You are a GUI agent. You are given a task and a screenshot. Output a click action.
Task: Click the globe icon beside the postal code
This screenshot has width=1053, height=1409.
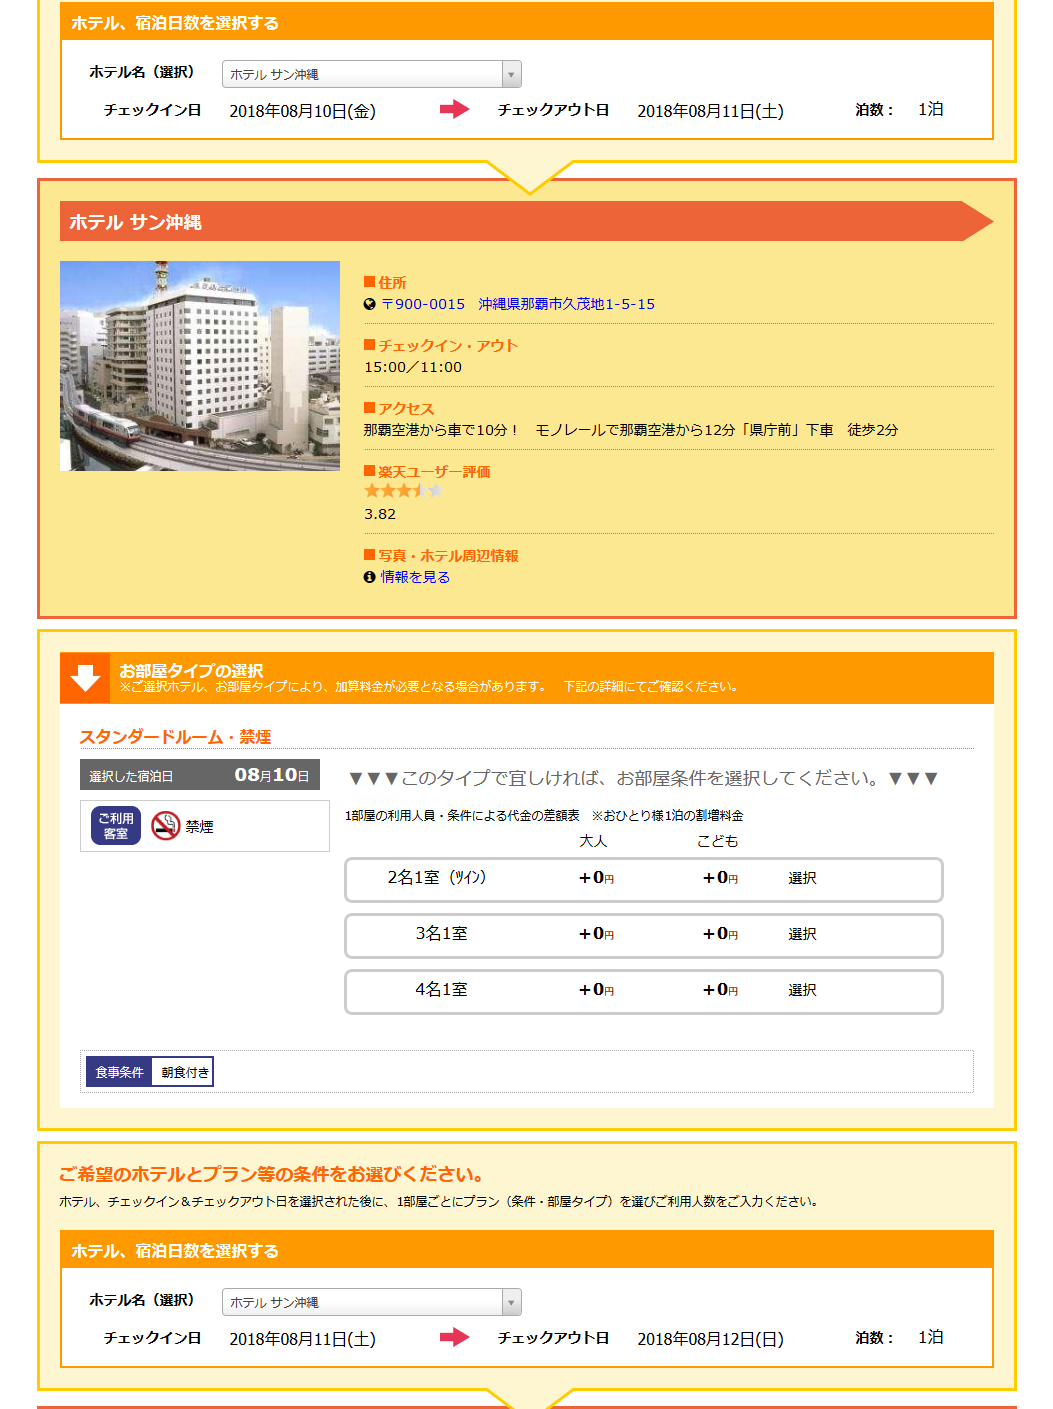pos(369,304)
